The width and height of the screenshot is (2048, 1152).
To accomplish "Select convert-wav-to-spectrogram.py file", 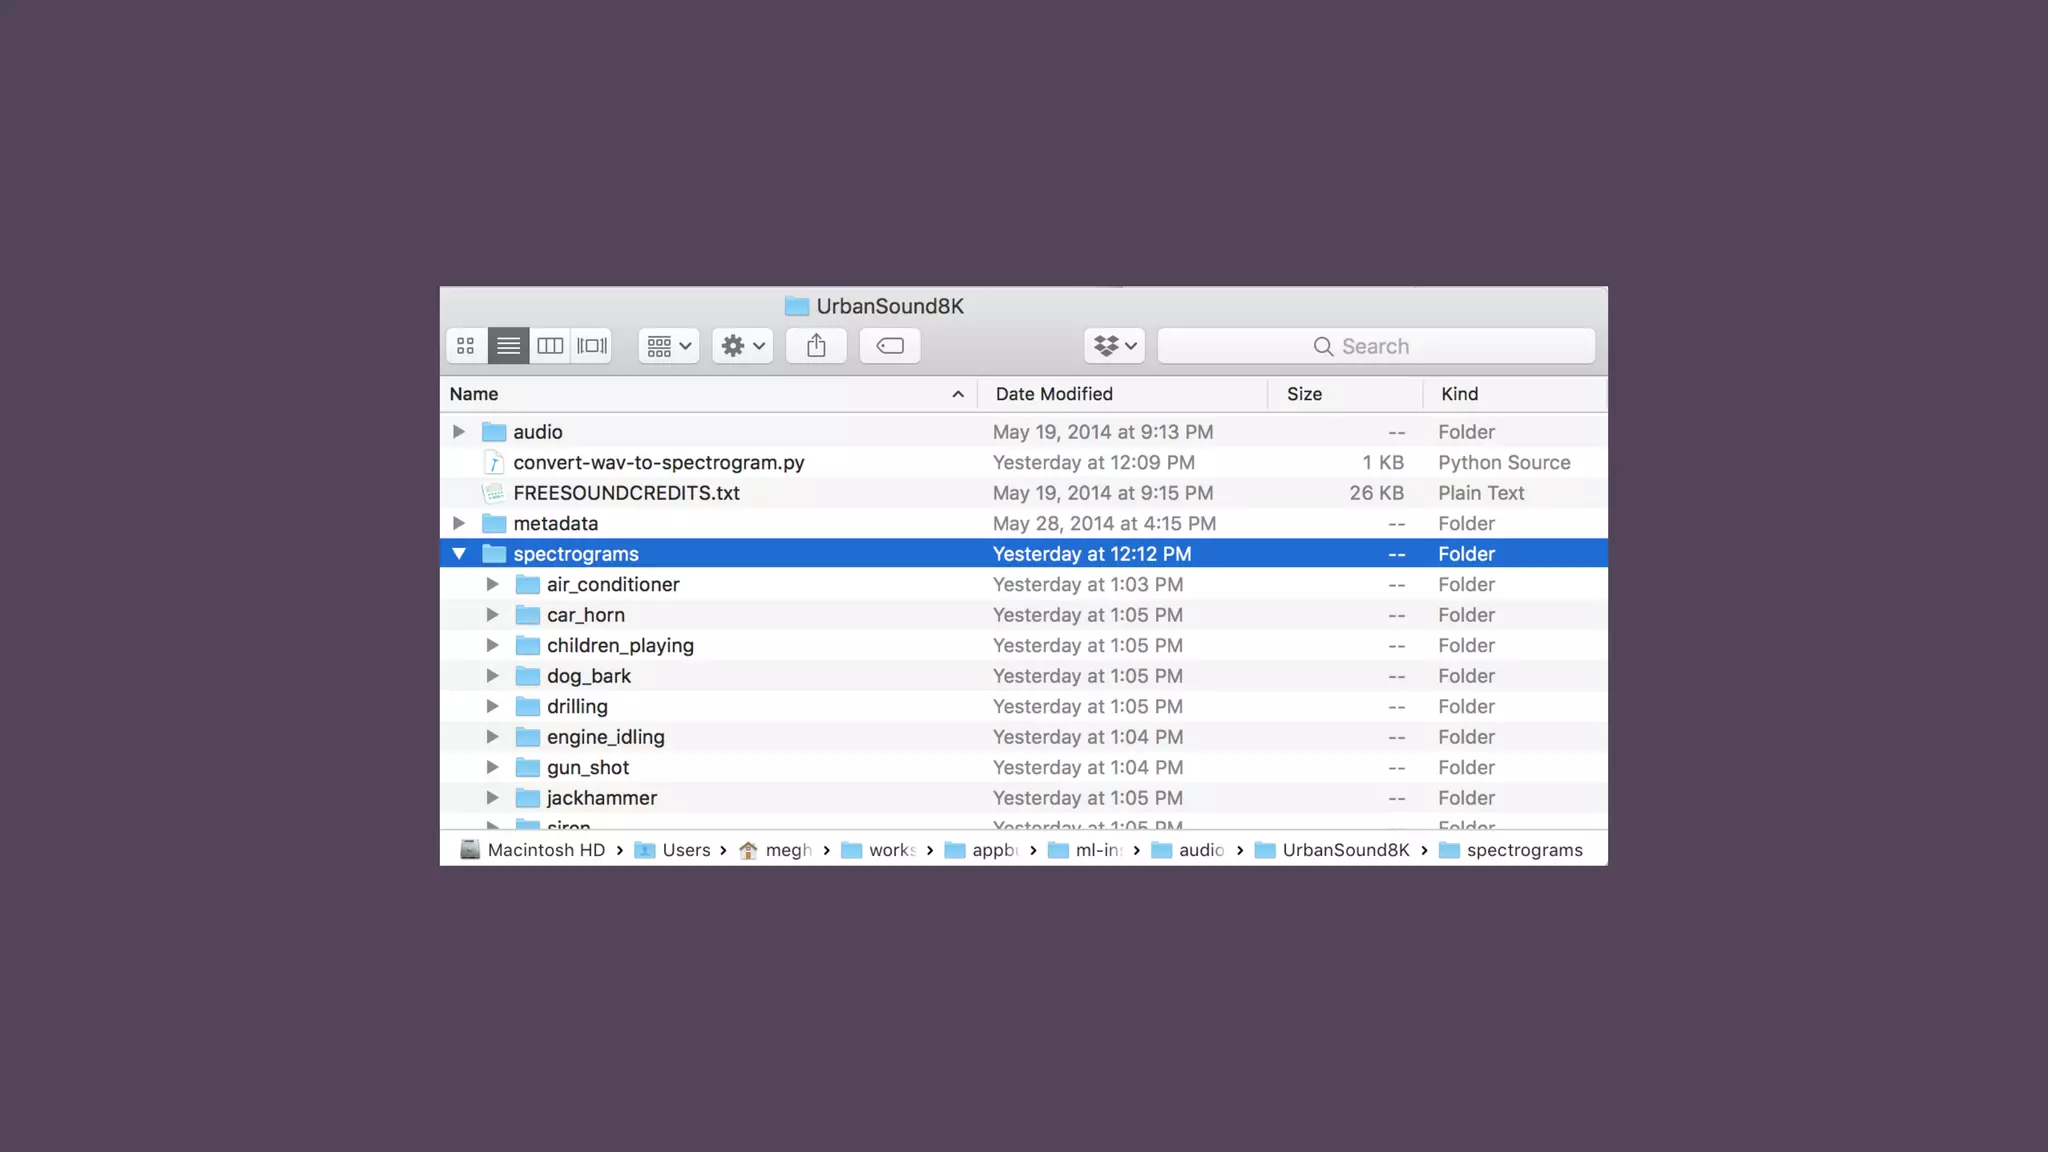I will [658, 463].
